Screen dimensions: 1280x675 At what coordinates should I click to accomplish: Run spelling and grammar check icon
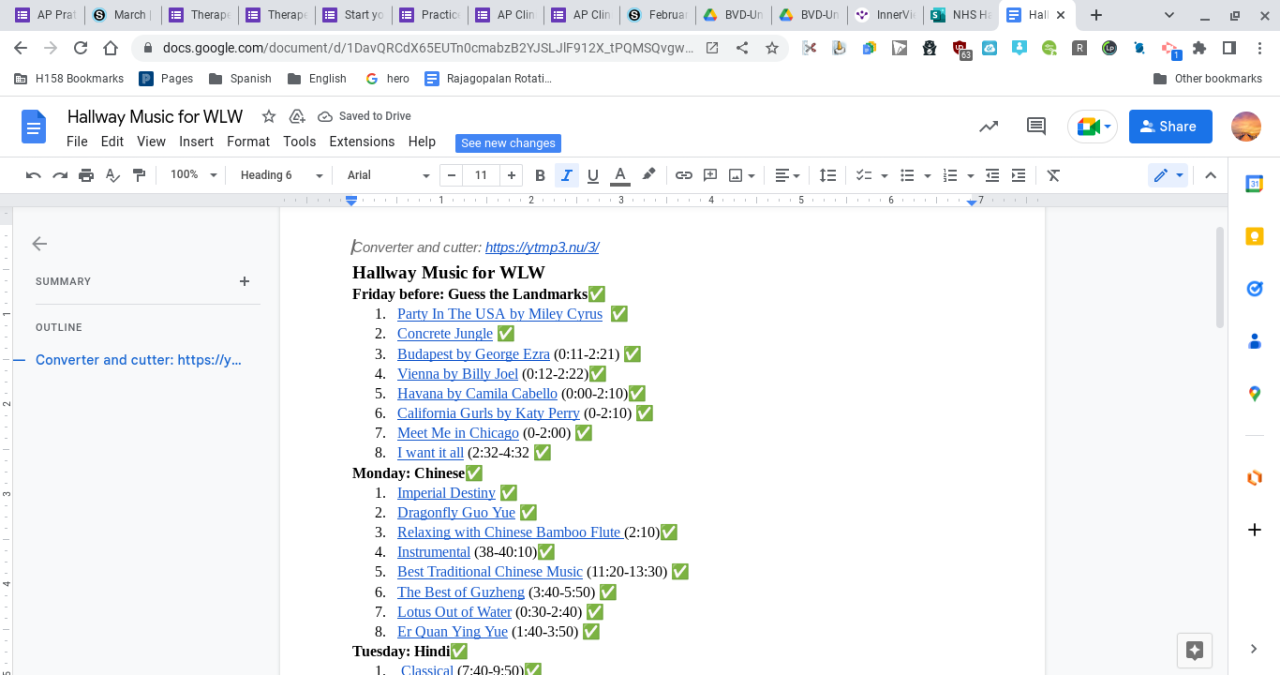pos(113,175)
